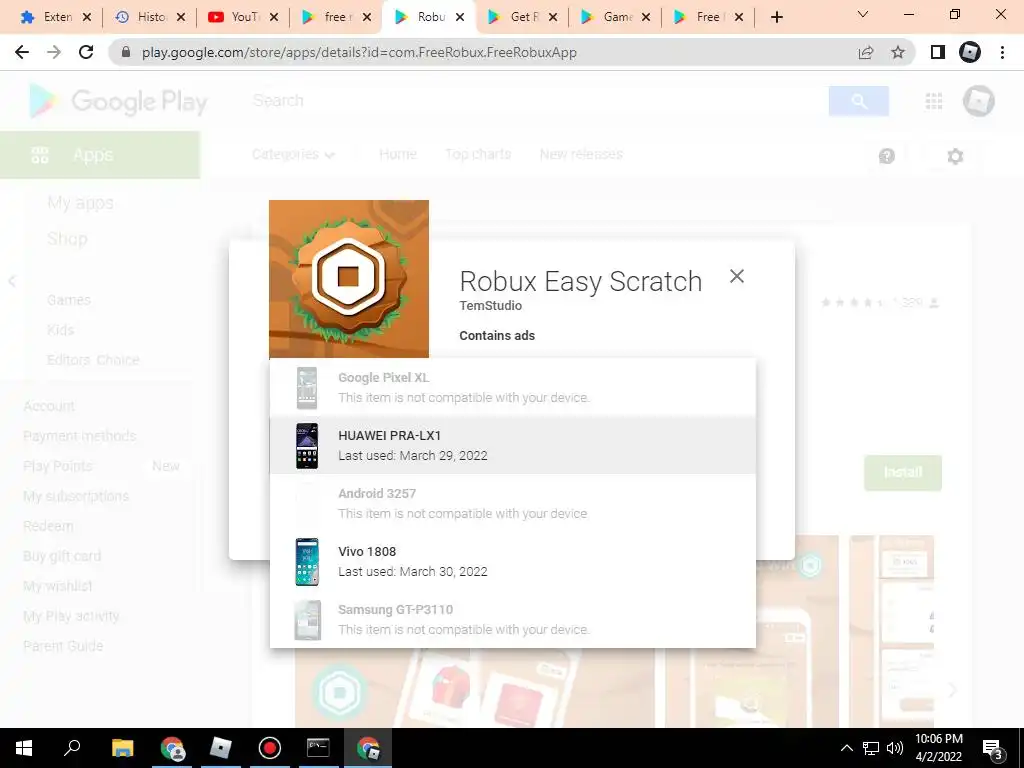Viewport: 1024px width, 768px height.
Task: Open the Windows Start menu
Action: point(24,748)
